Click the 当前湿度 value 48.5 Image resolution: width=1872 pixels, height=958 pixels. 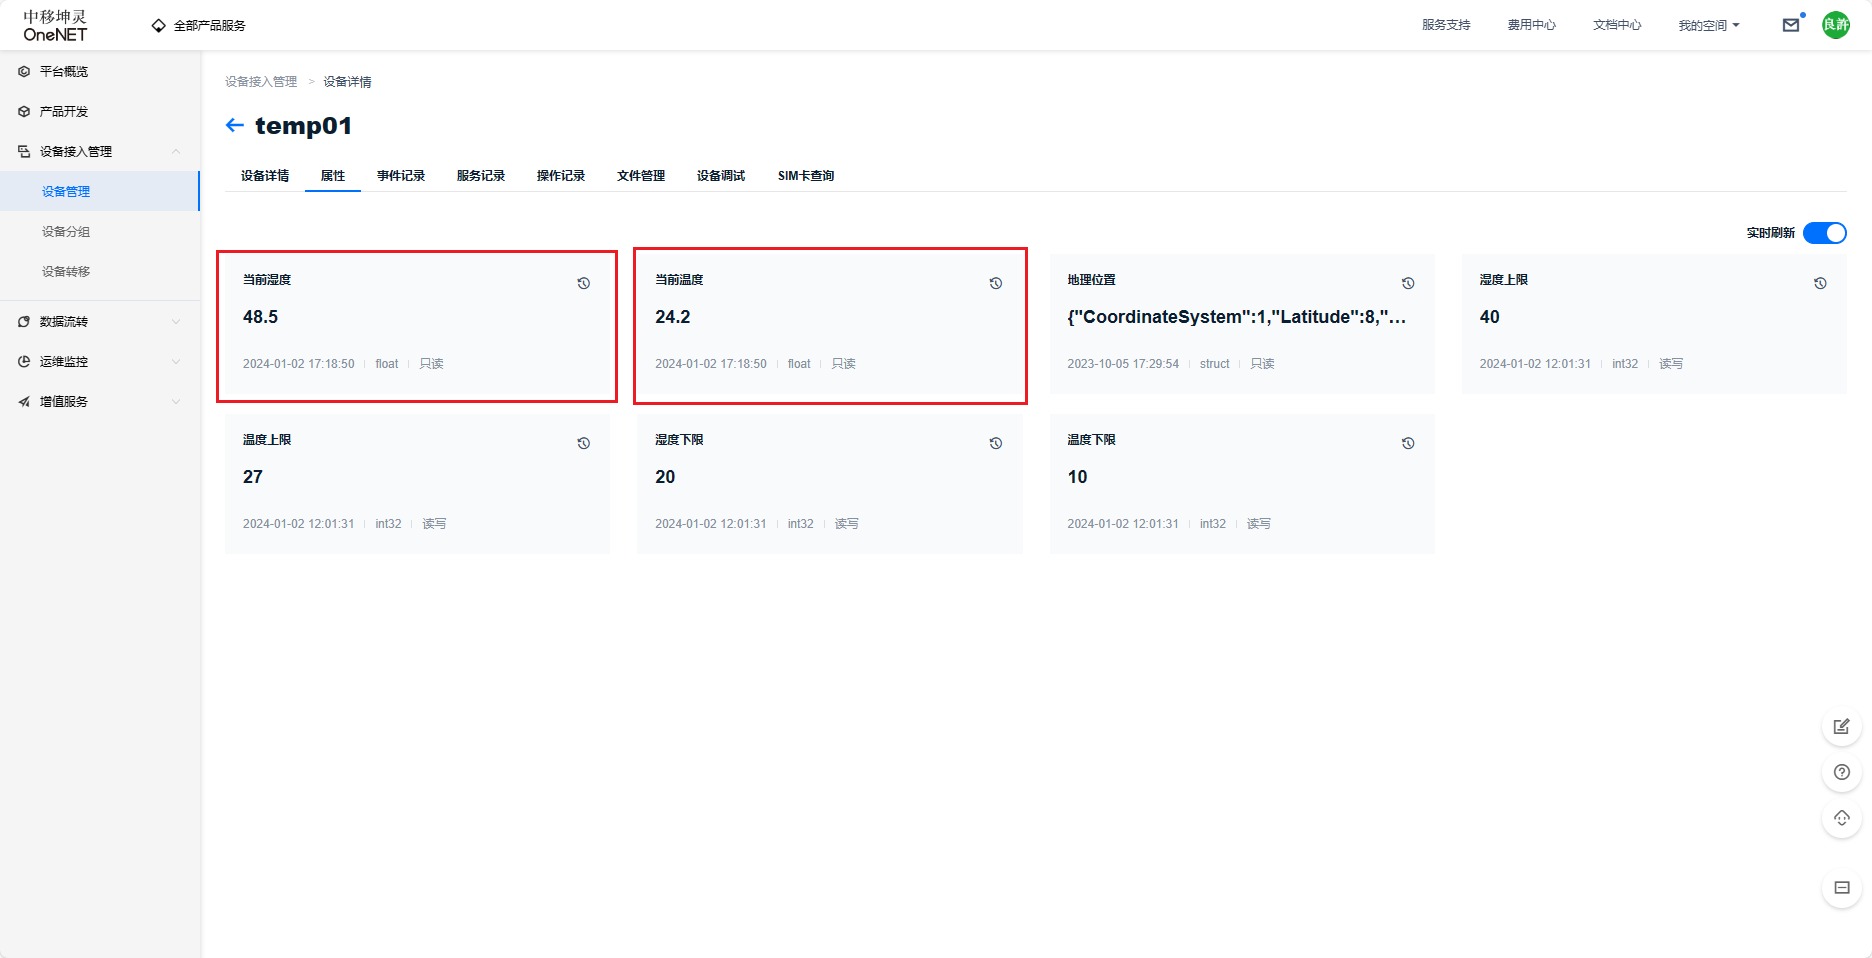point(260,317)
